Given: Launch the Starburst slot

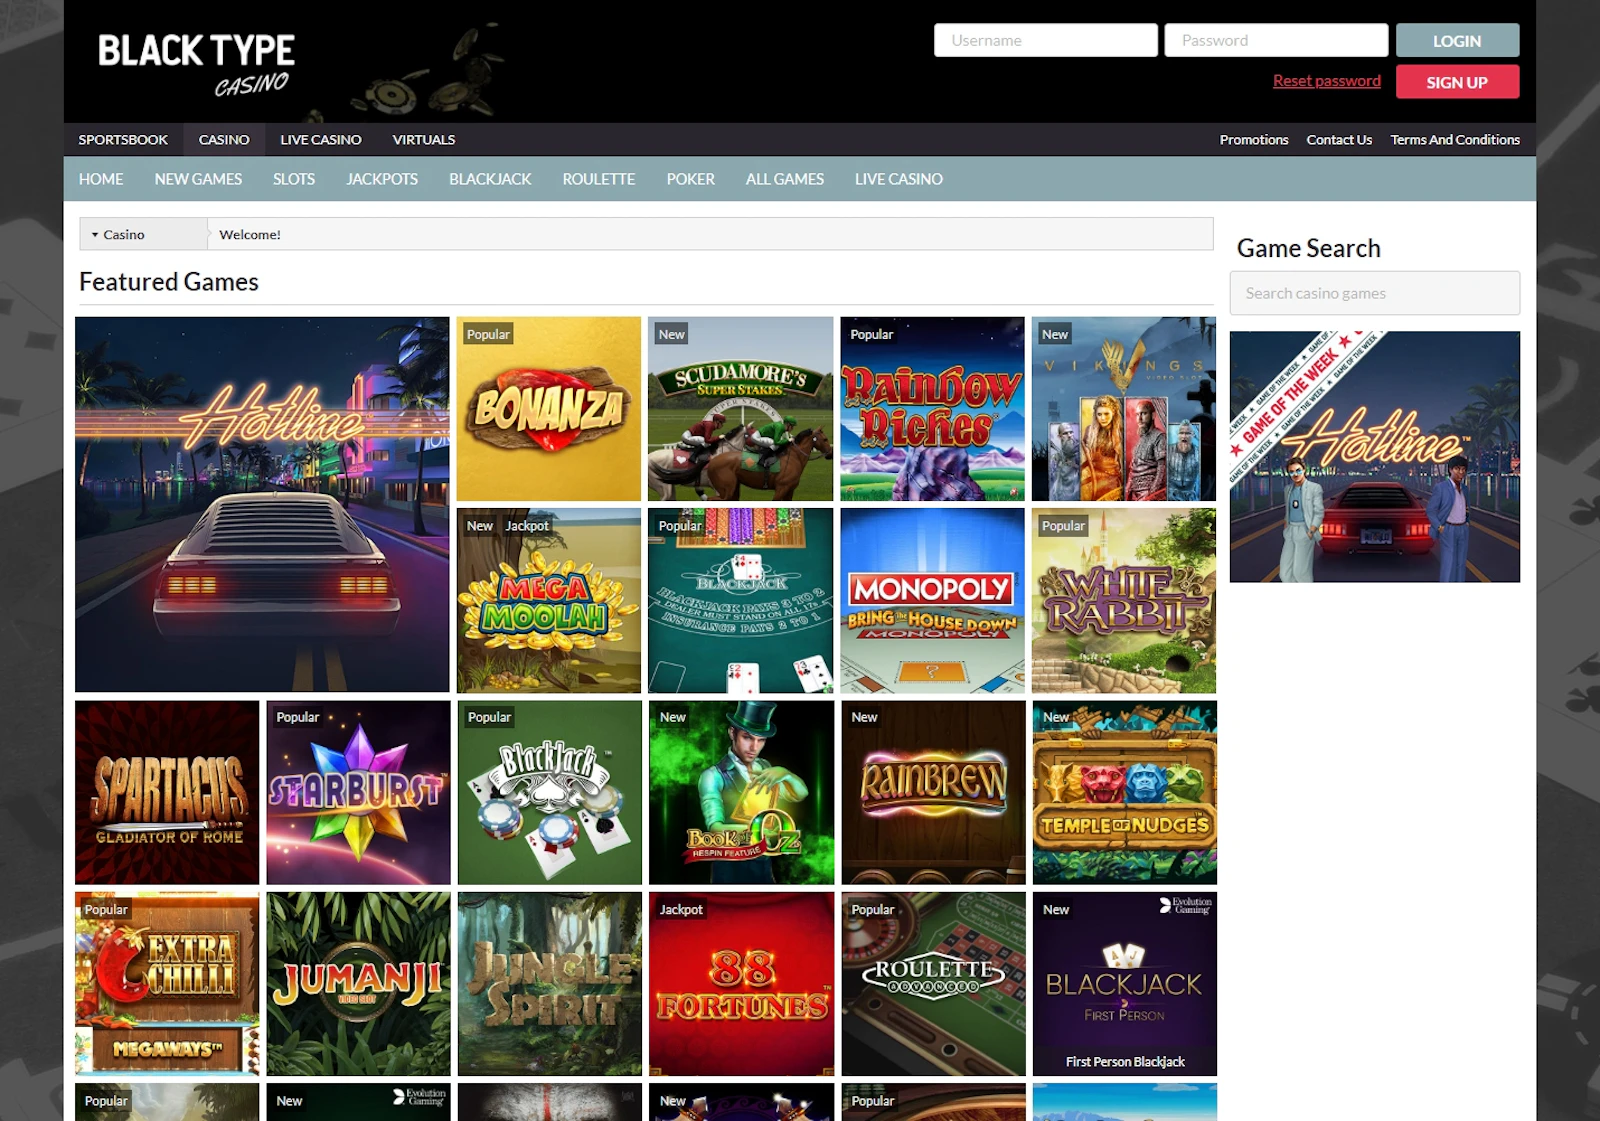Looking at the screenshot, I should (x=357, y=791).
